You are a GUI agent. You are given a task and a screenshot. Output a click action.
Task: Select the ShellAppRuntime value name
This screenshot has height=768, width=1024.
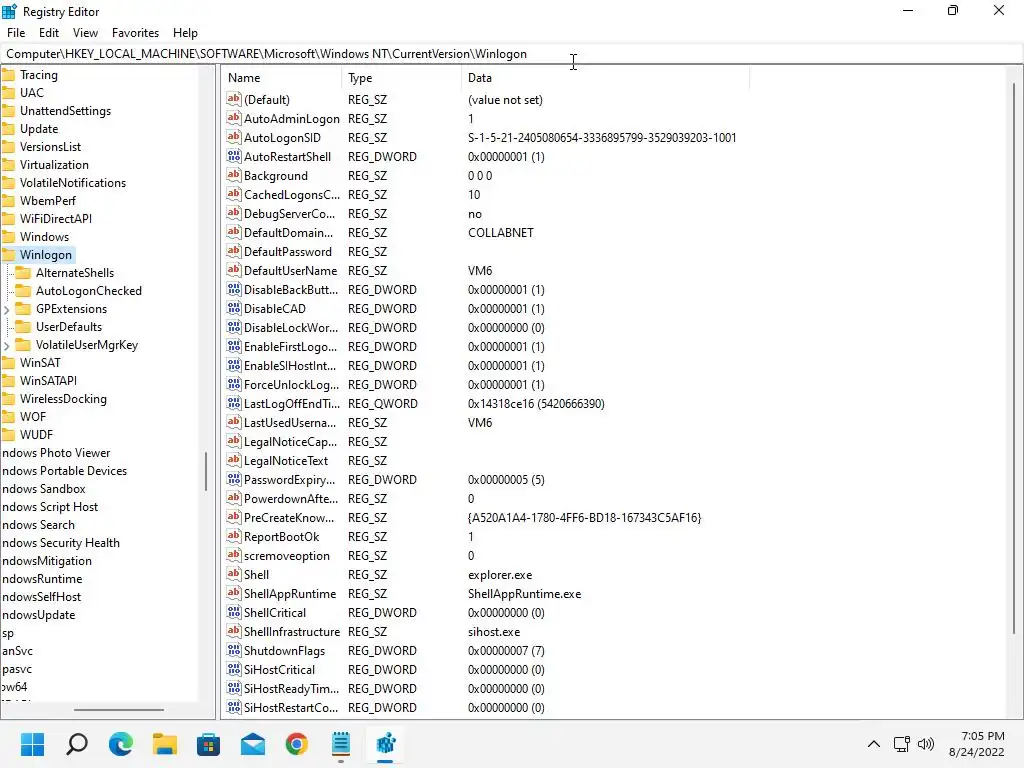(290, 594)
